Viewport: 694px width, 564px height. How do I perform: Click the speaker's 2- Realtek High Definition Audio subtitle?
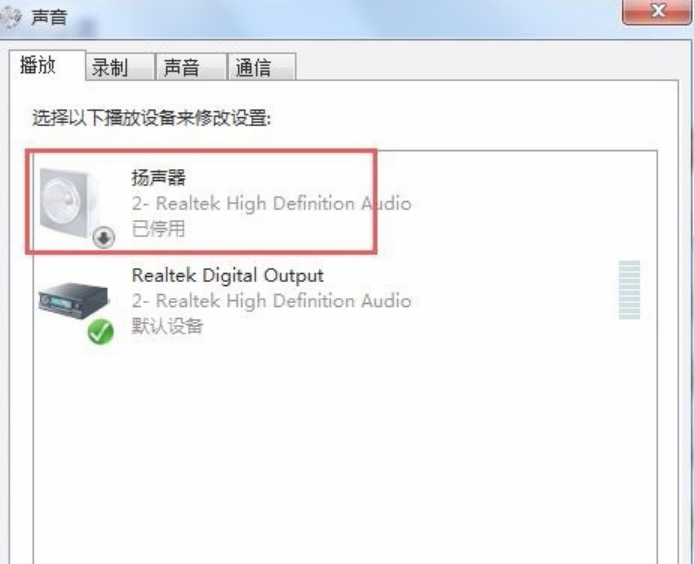(272, 204)
